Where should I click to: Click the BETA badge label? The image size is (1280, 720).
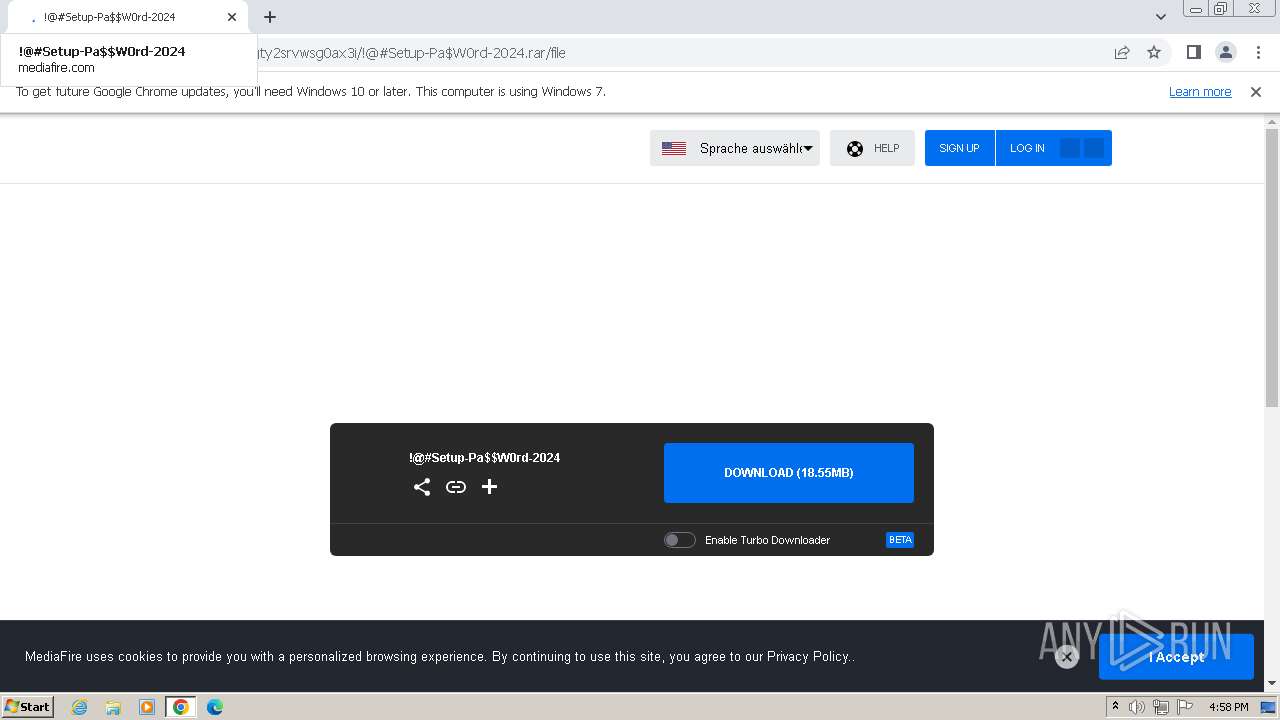point(900,540)
